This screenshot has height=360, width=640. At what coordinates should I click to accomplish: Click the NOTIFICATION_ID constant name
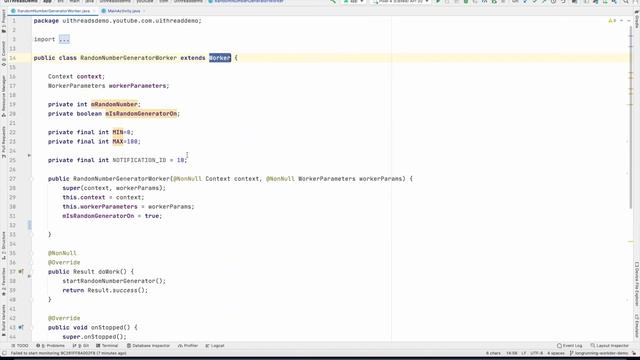coord(139,160)
